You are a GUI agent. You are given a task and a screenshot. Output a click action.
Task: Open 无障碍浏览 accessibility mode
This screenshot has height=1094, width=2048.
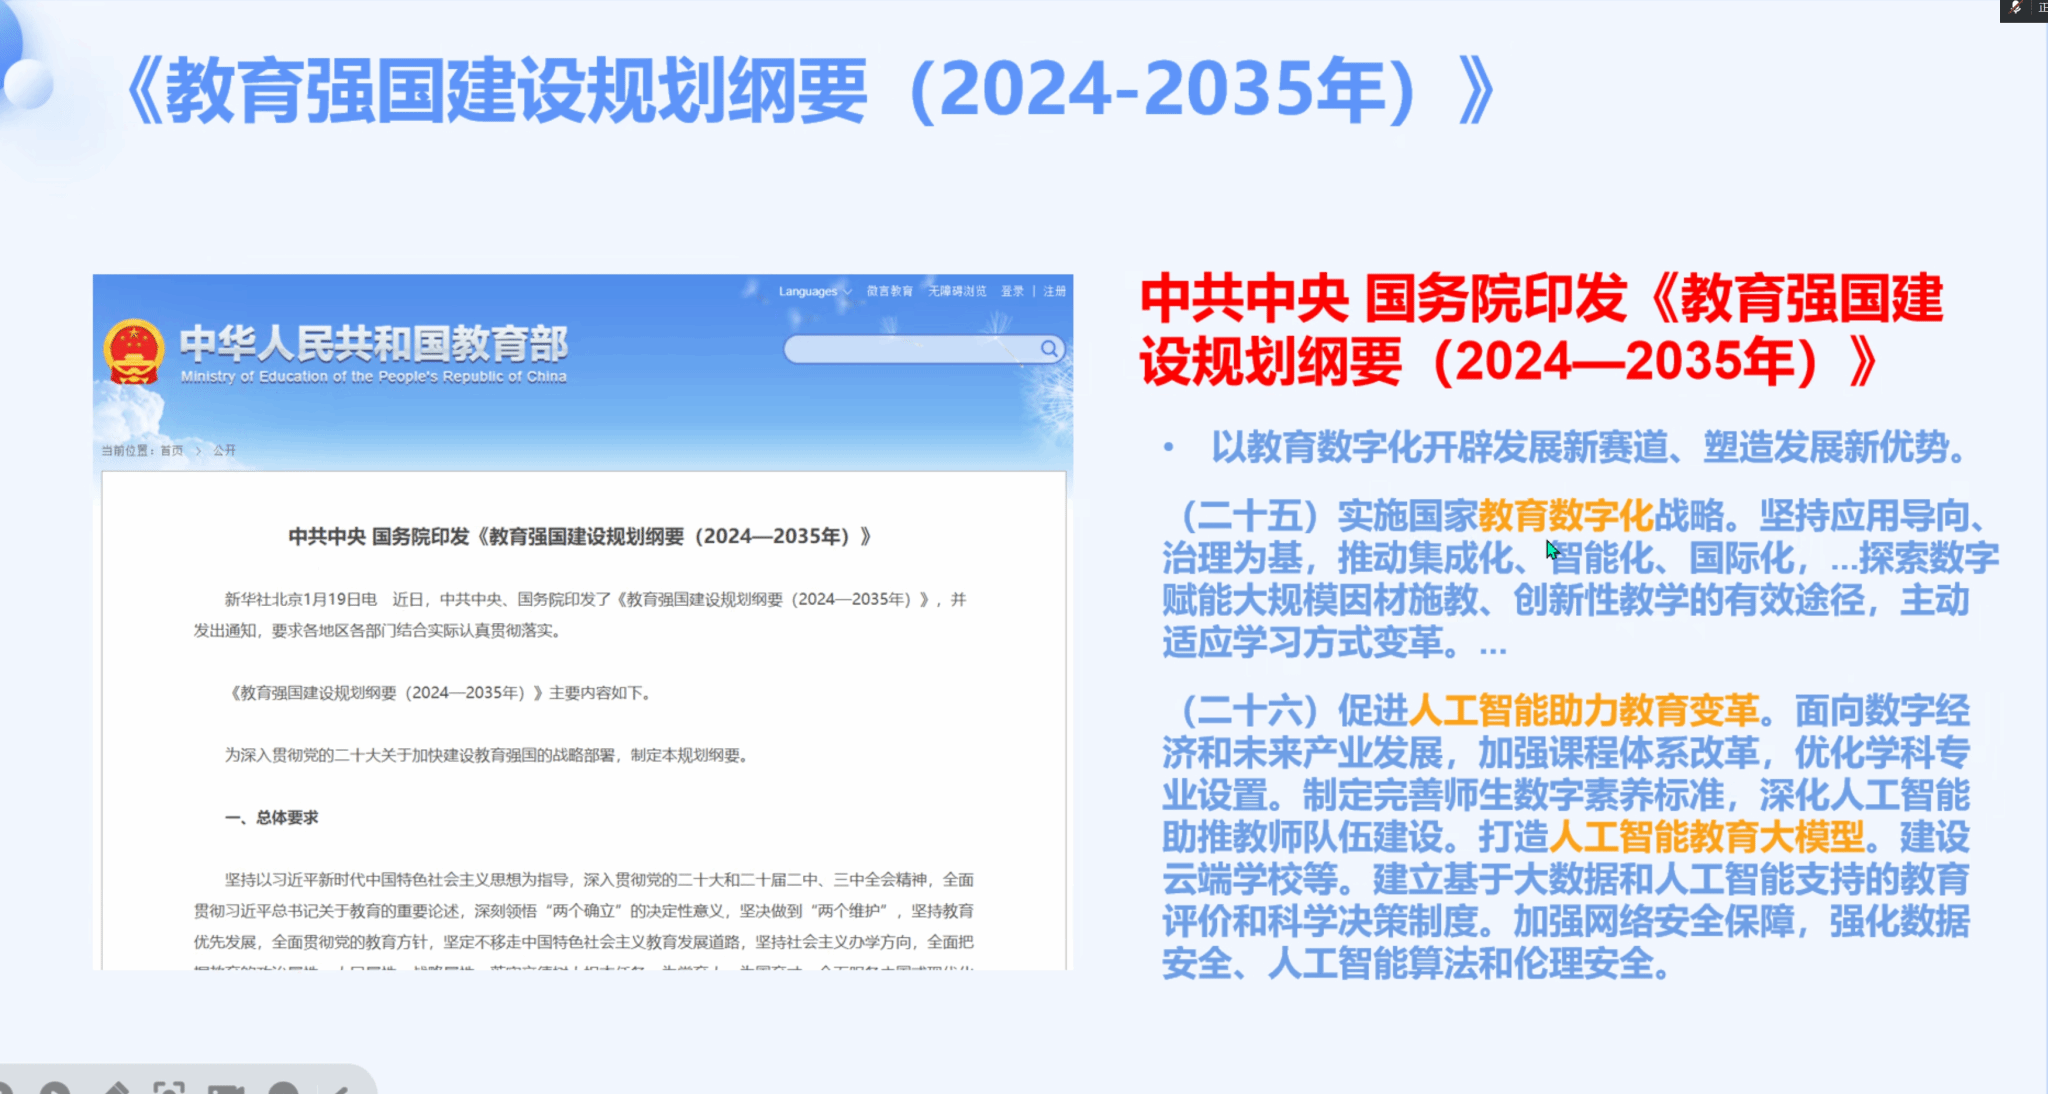point(956,291)
